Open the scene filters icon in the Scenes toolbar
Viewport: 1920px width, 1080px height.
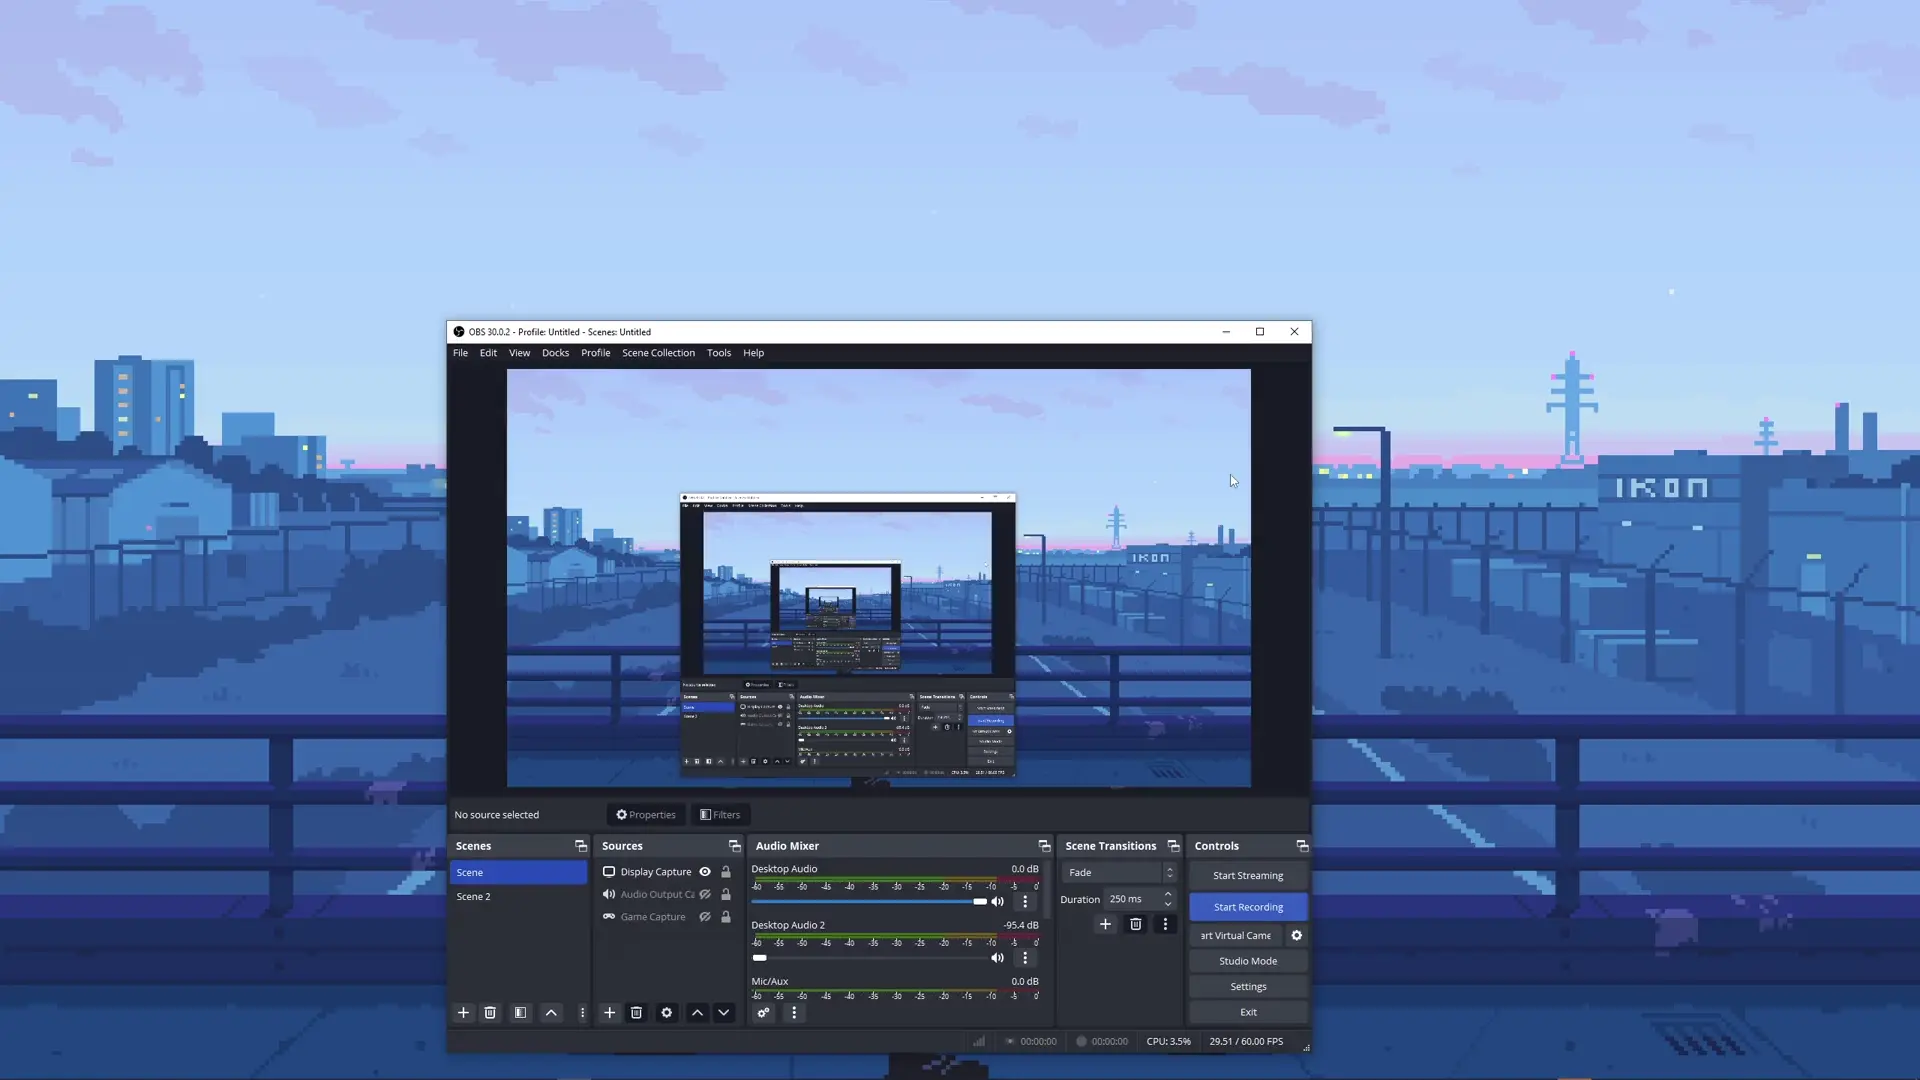pyautogui.click(x=520, y=1013)
